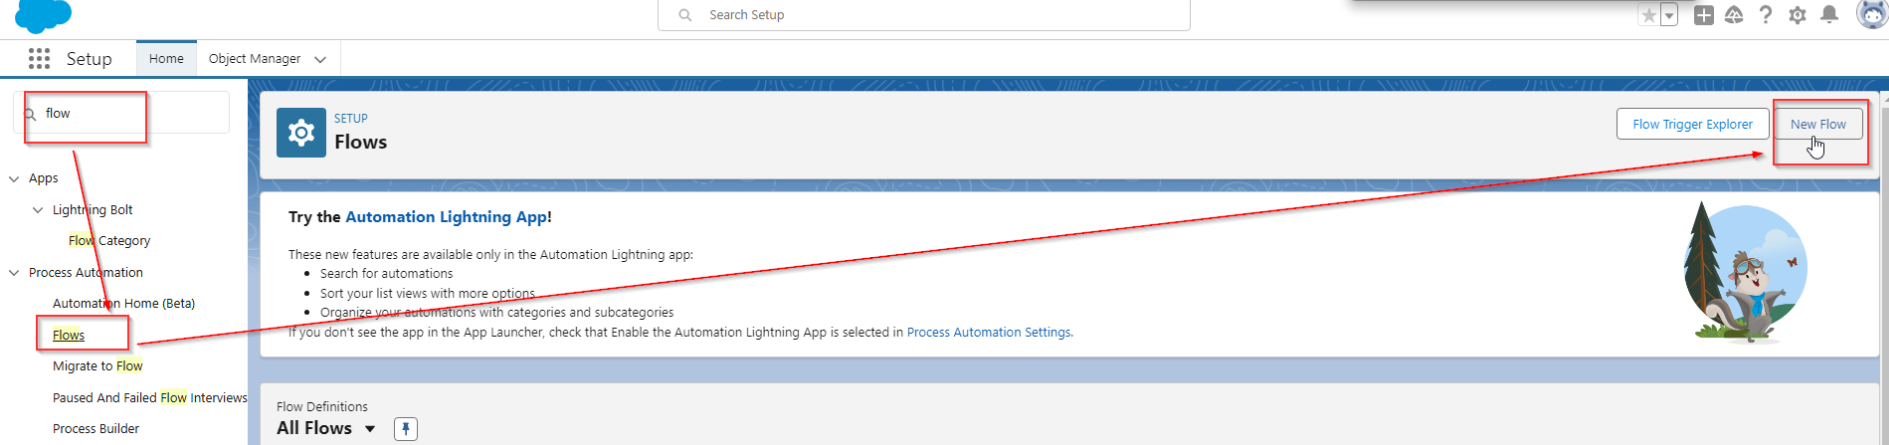Collapse the Process Automation section
The height and width of the screenshot is (445, 1889).
pos(14,273)
